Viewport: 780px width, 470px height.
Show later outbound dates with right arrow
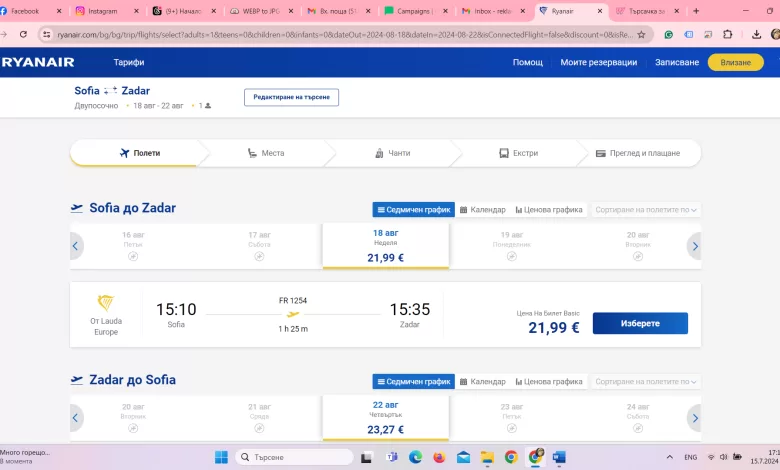(x=694, y=246)
